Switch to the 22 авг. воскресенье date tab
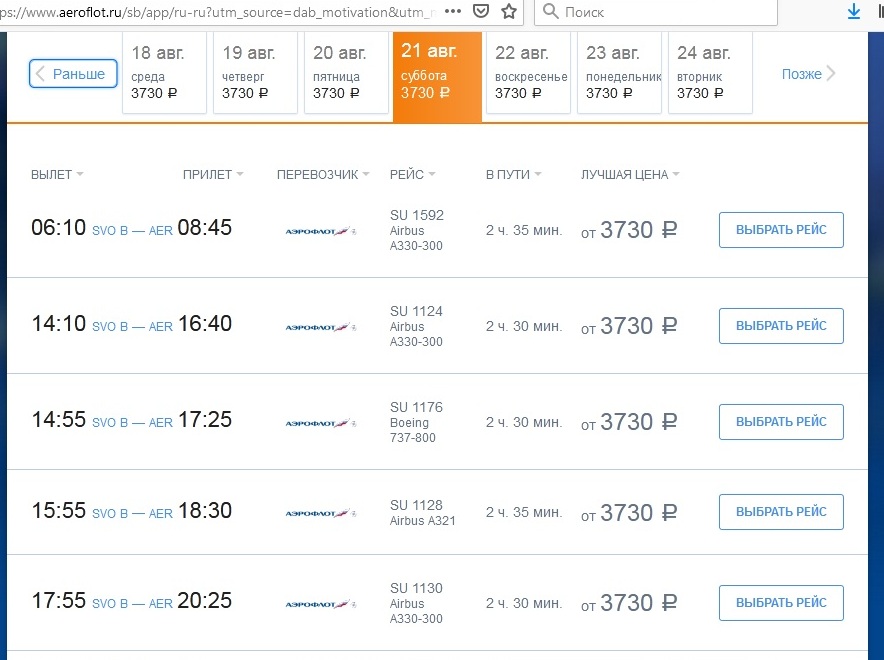This screenshot has height=660, width=884. pos(528,72)
